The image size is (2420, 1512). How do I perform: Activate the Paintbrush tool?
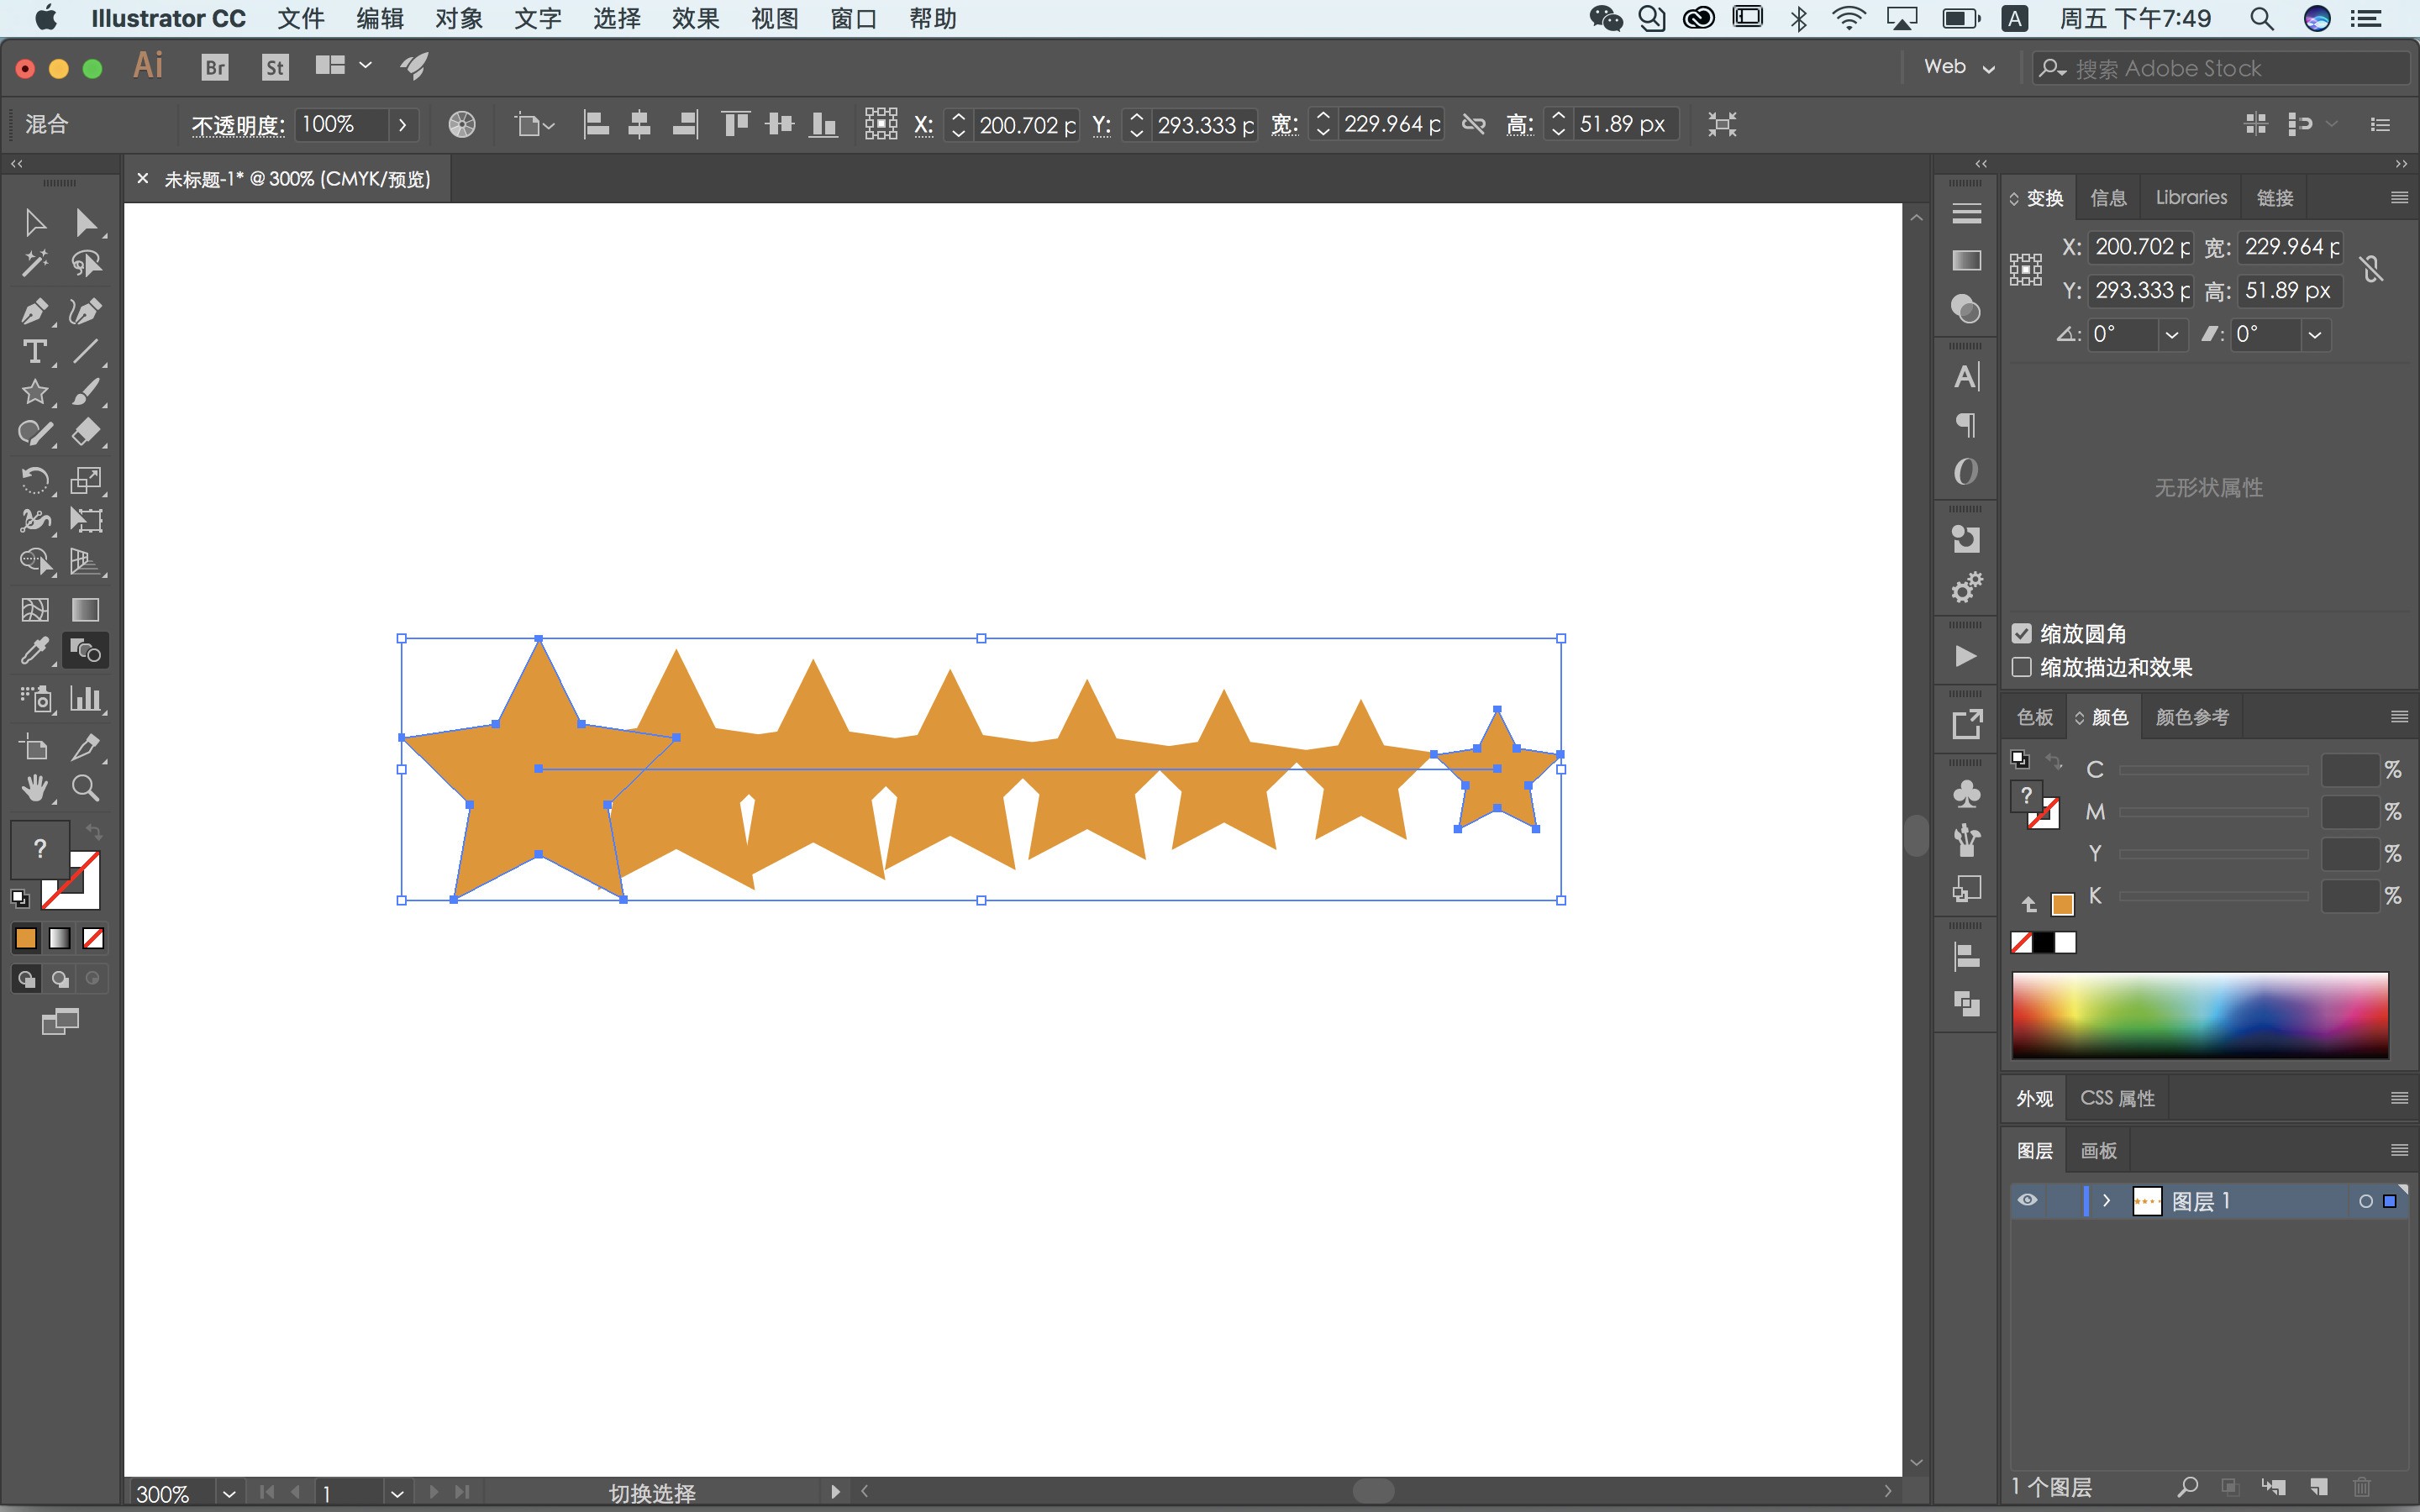[x=86, y=392]
